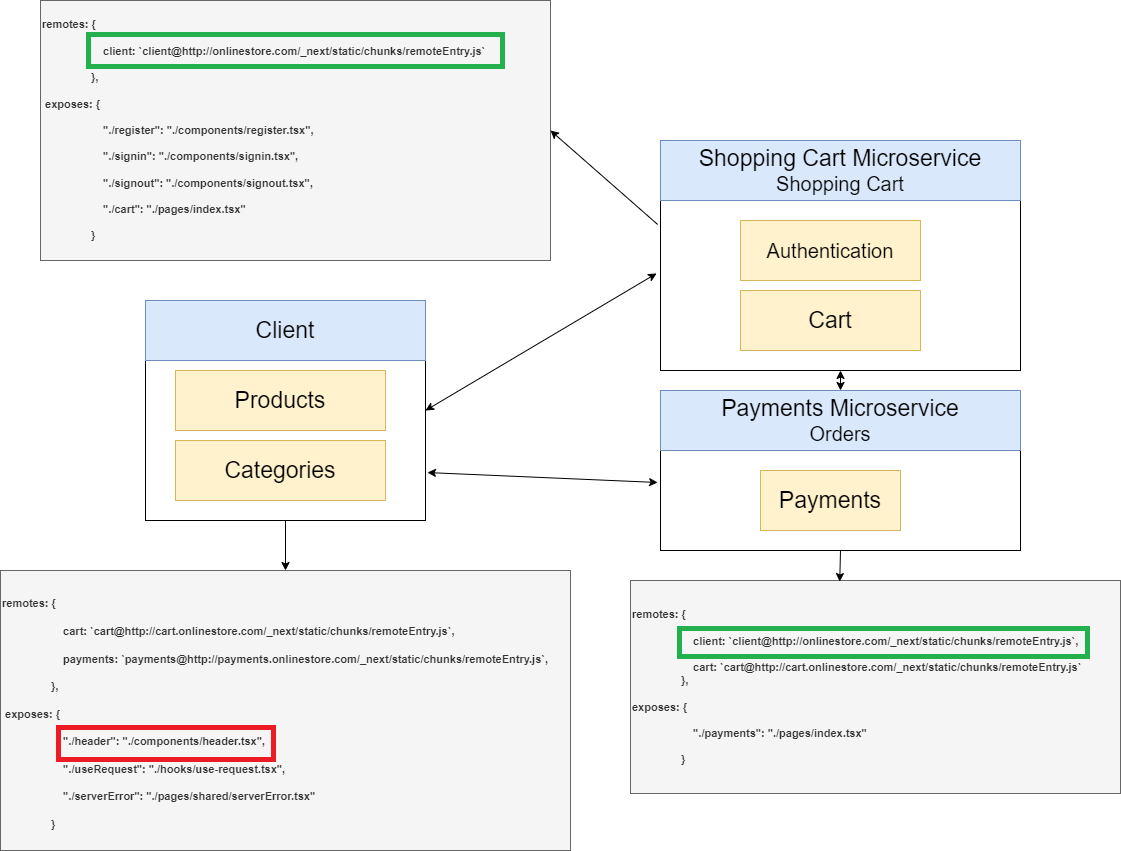Click the Shopping Cart Microservice header

839,170
